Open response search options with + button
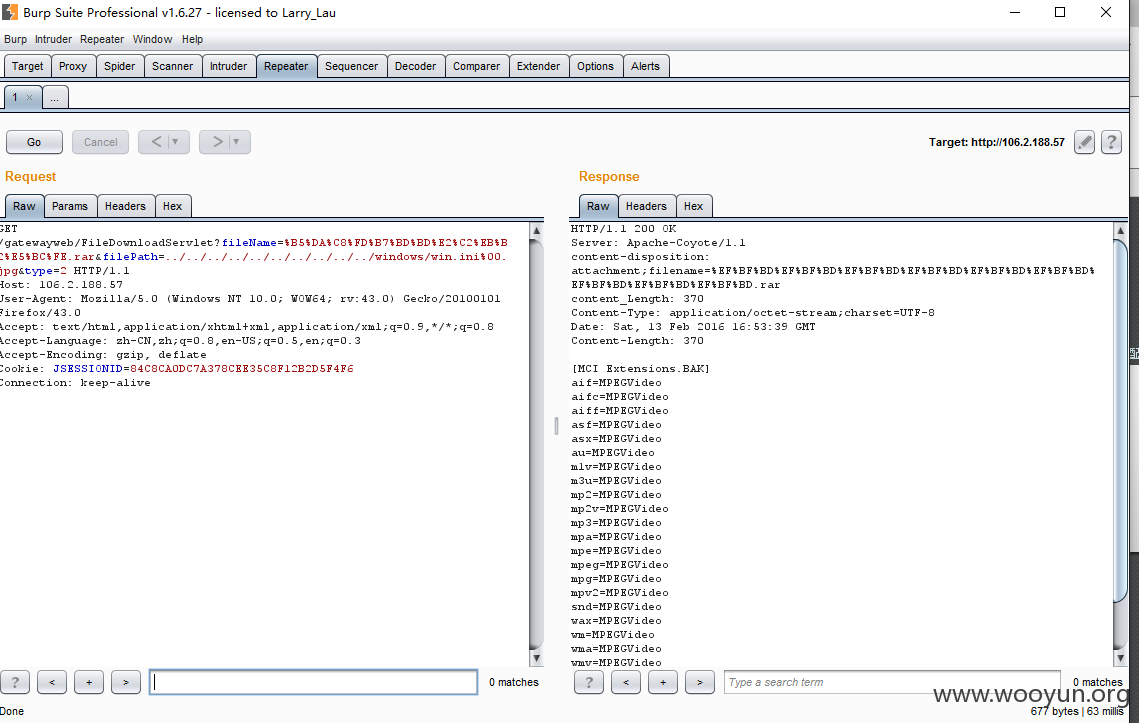1139x723 pixels. (x=662, y=682)
